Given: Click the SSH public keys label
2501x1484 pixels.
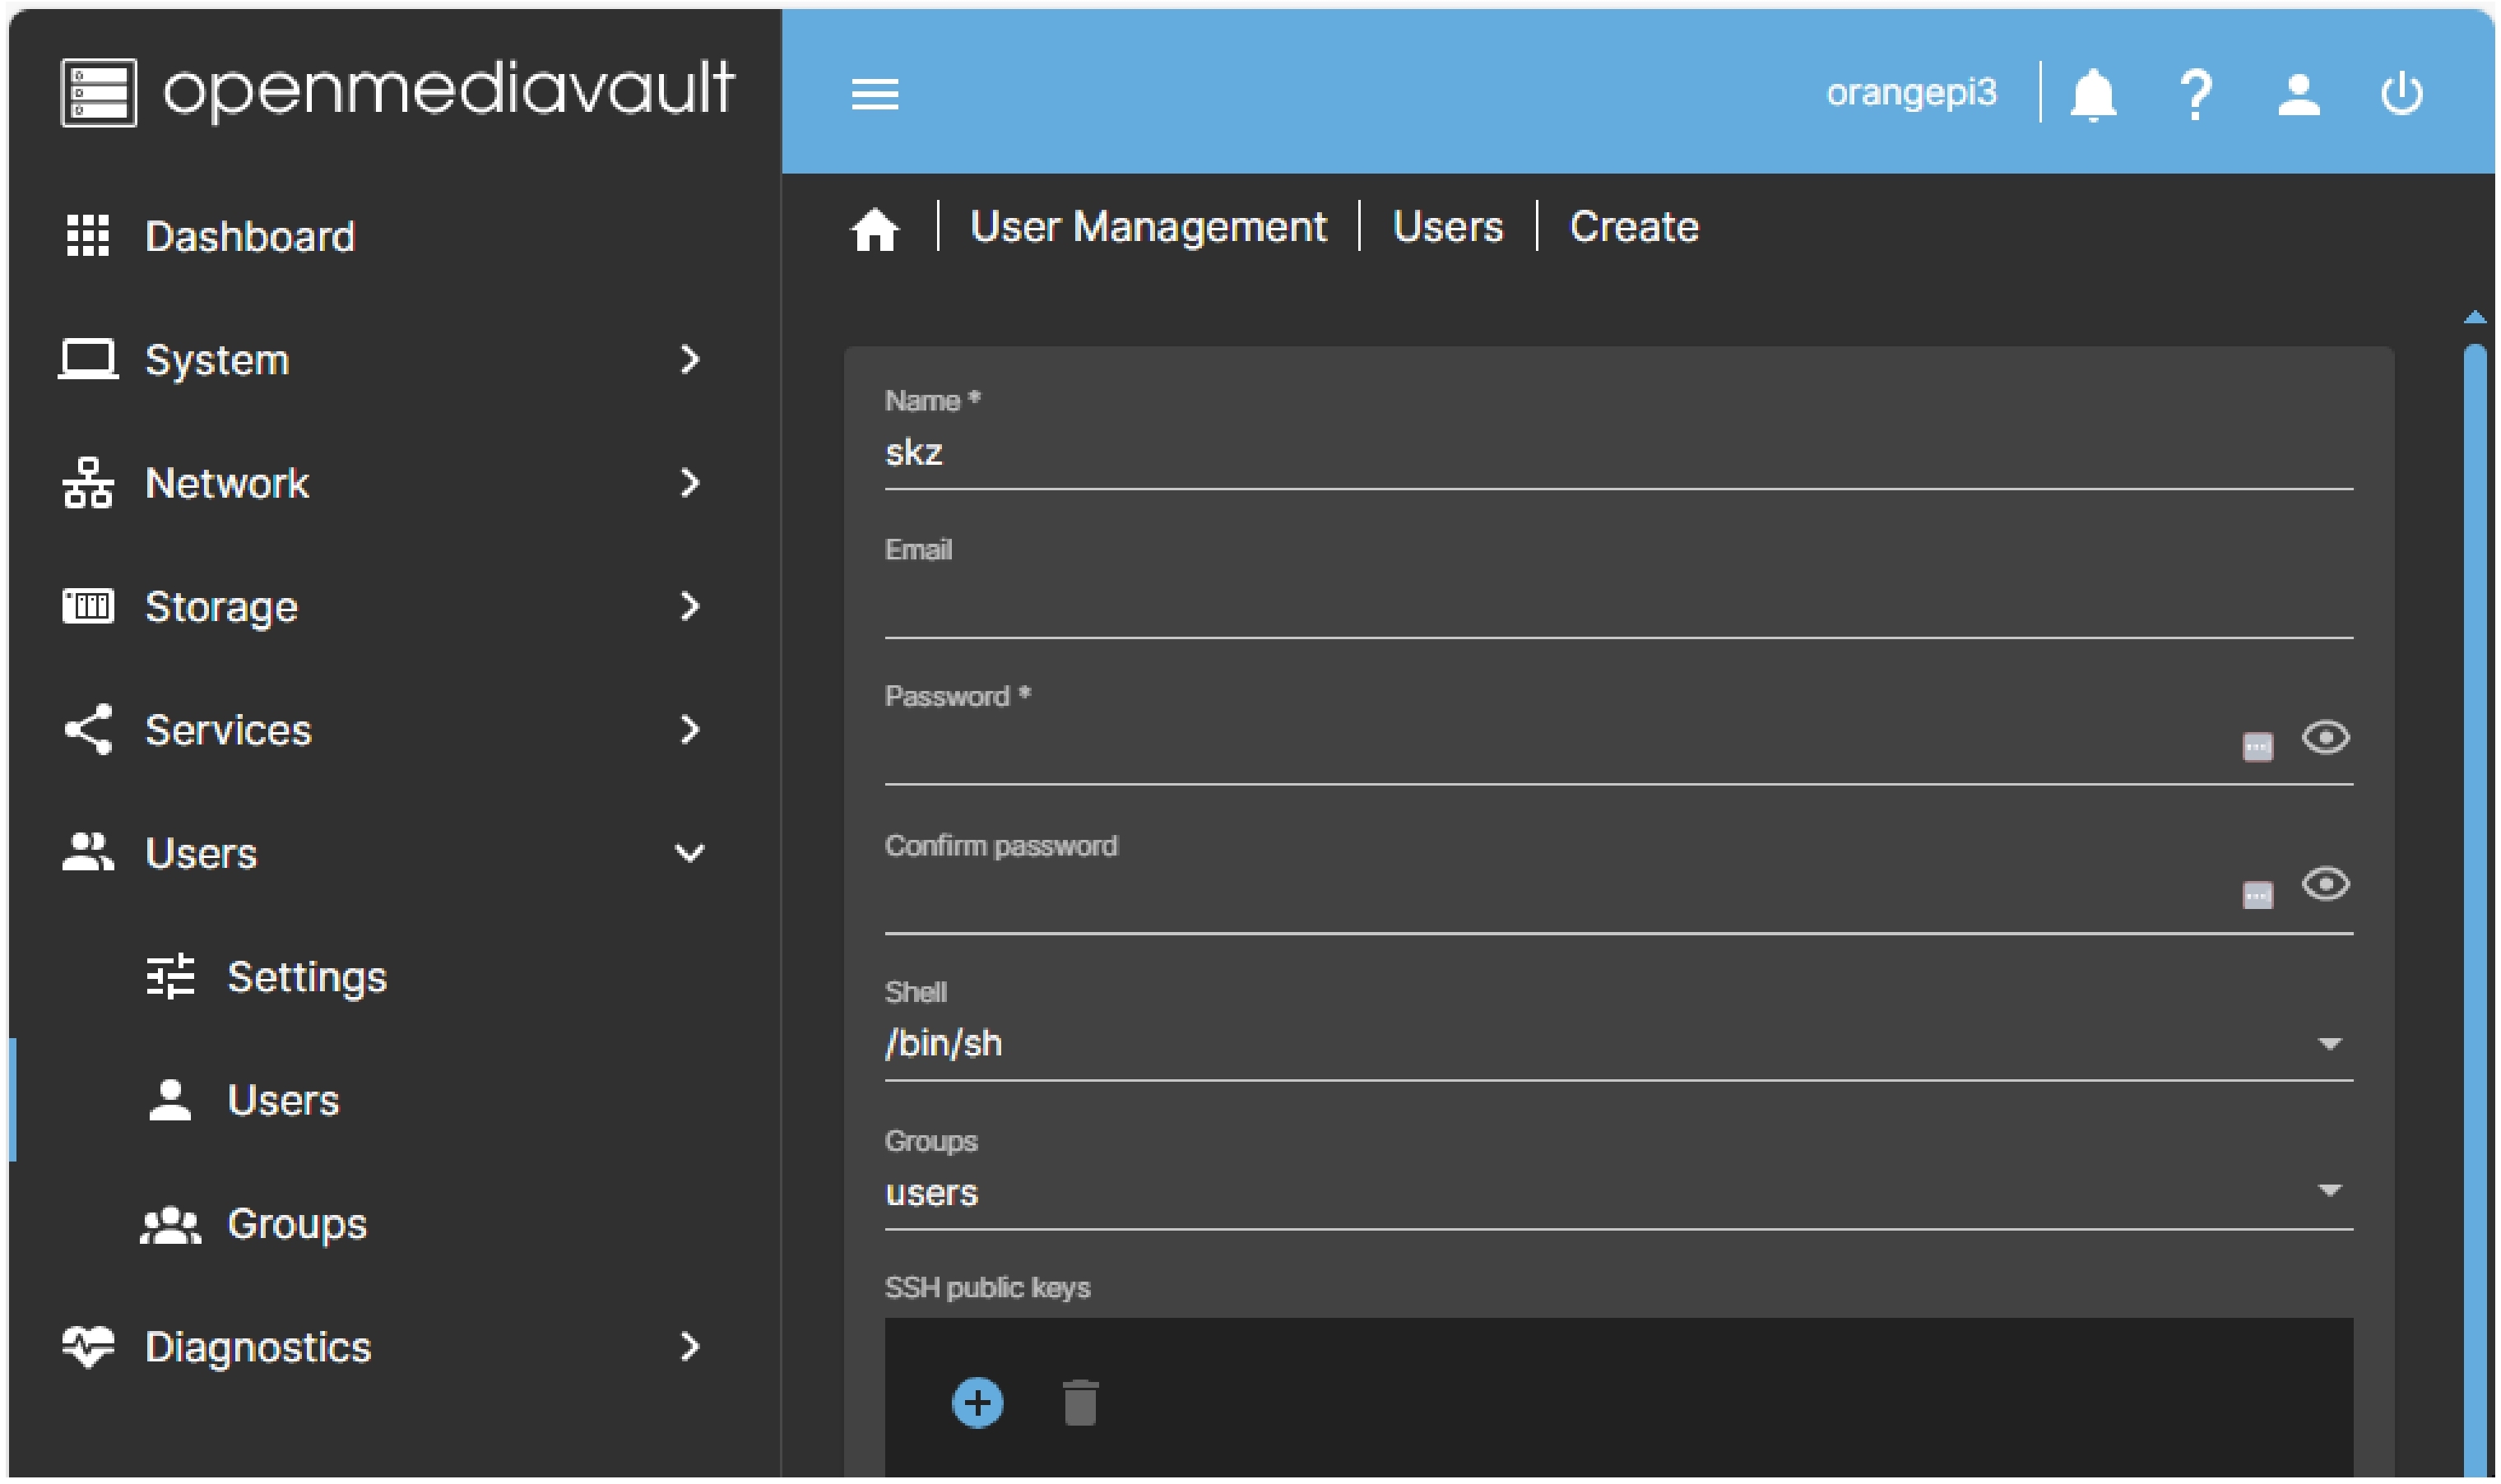Looking at the screenshot, I should (x=987, y=1288).
